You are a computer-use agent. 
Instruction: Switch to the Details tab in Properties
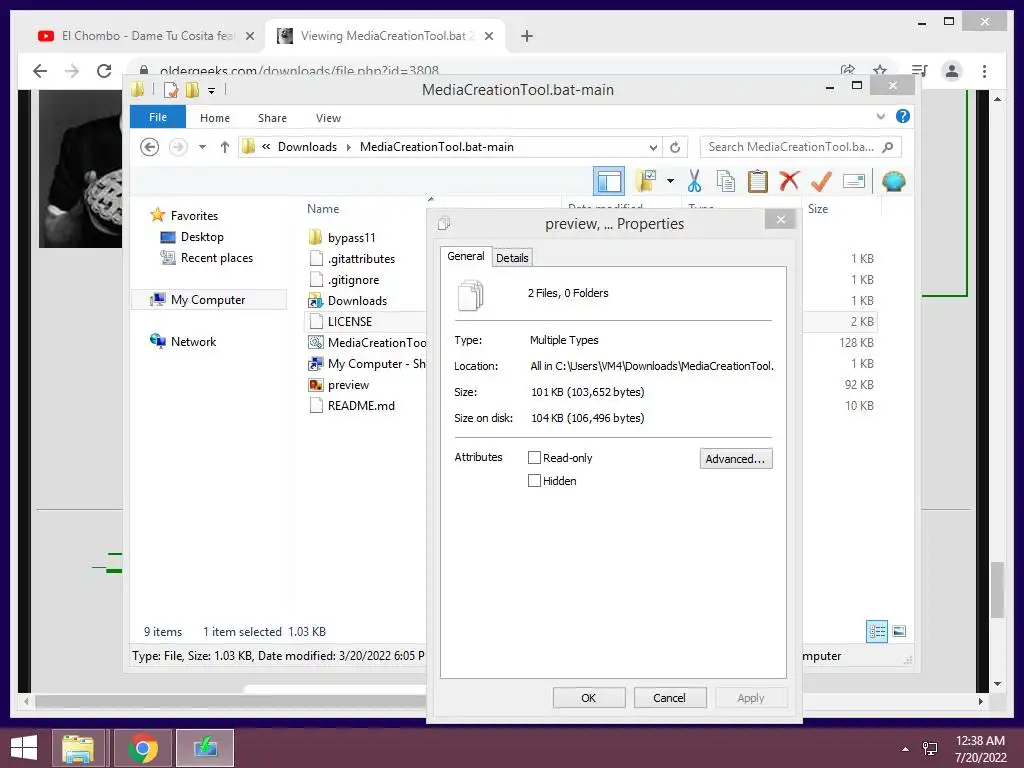[512, 258]
